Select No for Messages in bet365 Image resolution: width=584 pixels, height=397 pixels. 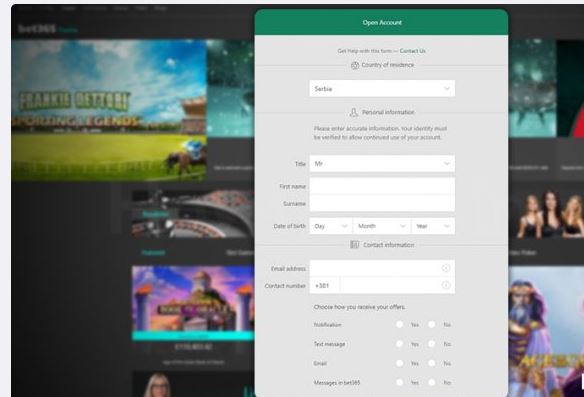point(432,382)
